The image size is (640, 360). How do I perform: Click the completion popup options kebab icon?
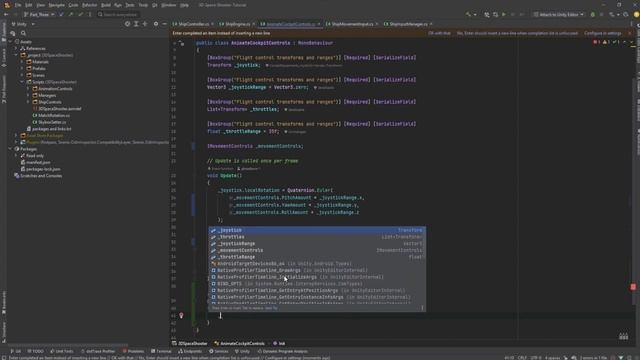422,308
